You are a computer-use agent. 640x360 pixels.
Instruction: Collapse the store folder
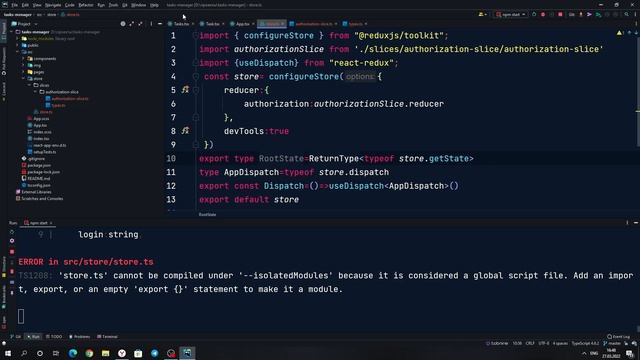coord(23,78)
